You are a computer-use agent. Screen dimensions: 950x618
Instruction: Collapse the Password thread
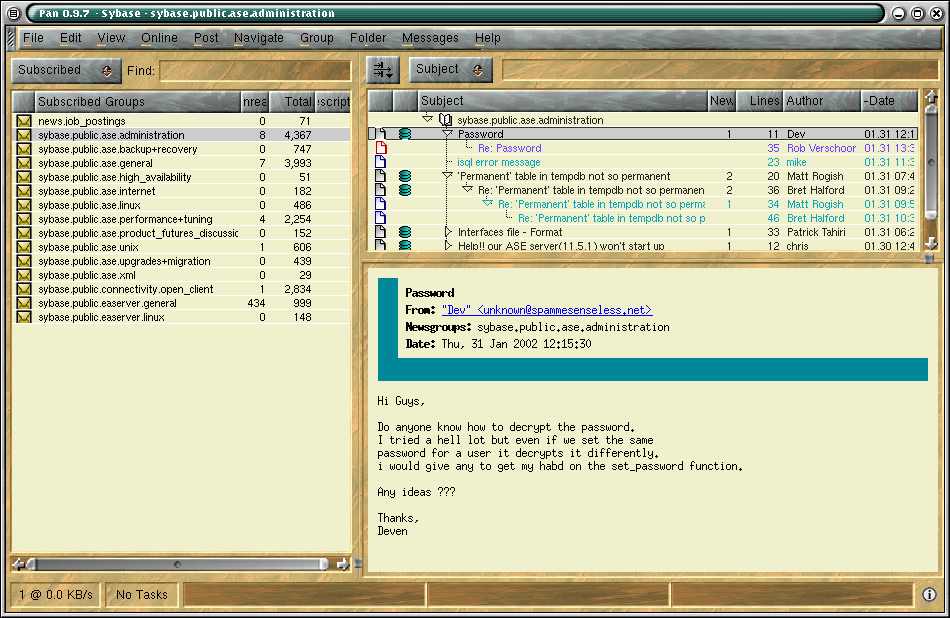click(448, 134)
